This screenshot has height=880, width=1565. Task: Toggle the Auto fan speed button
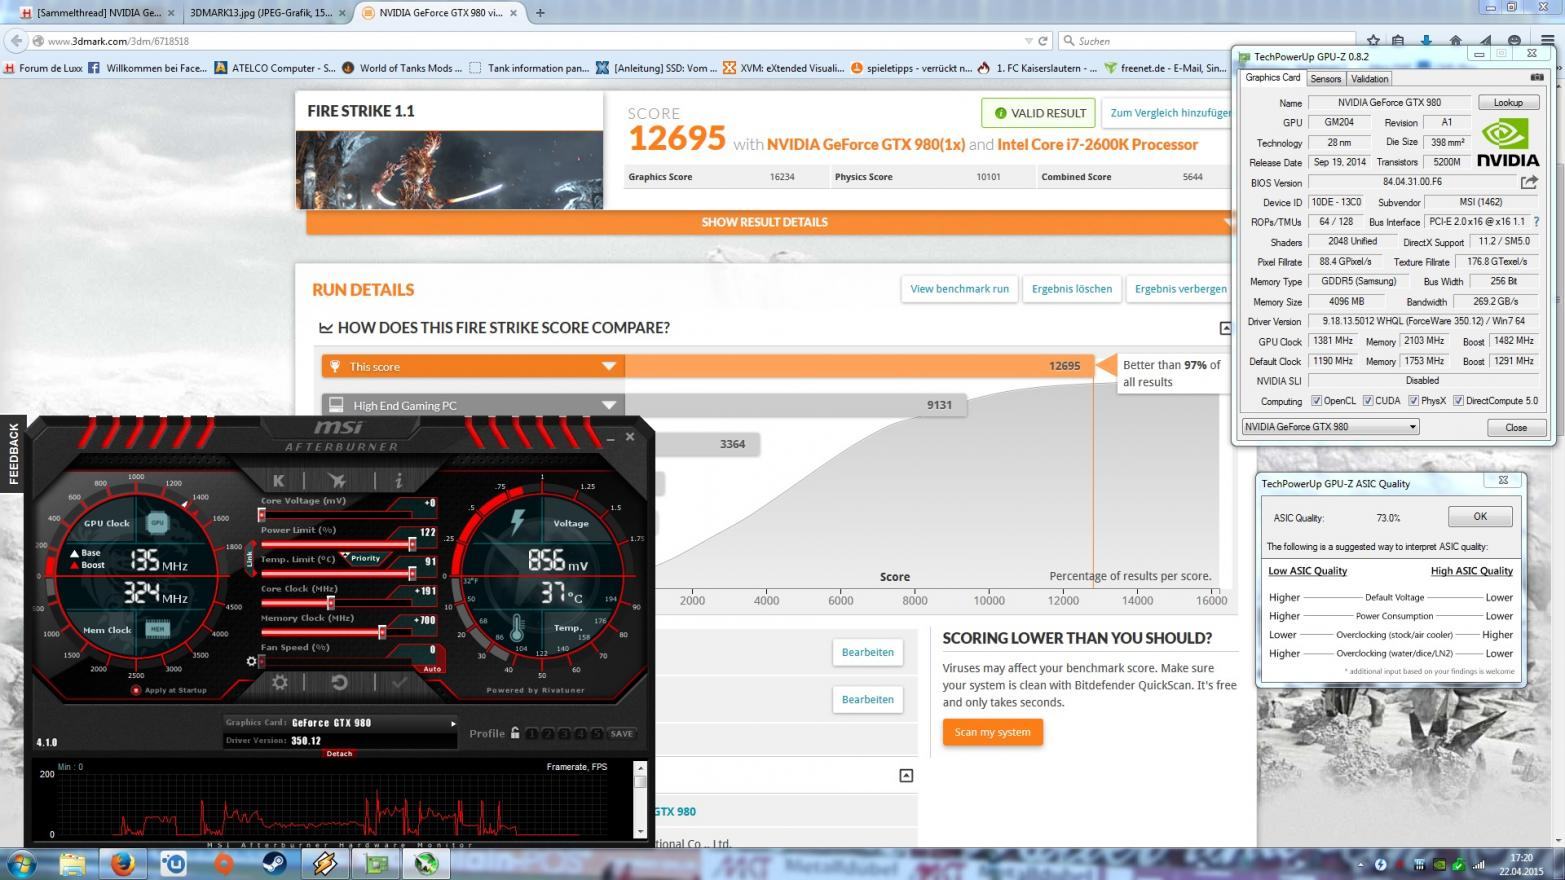[432, 669]
